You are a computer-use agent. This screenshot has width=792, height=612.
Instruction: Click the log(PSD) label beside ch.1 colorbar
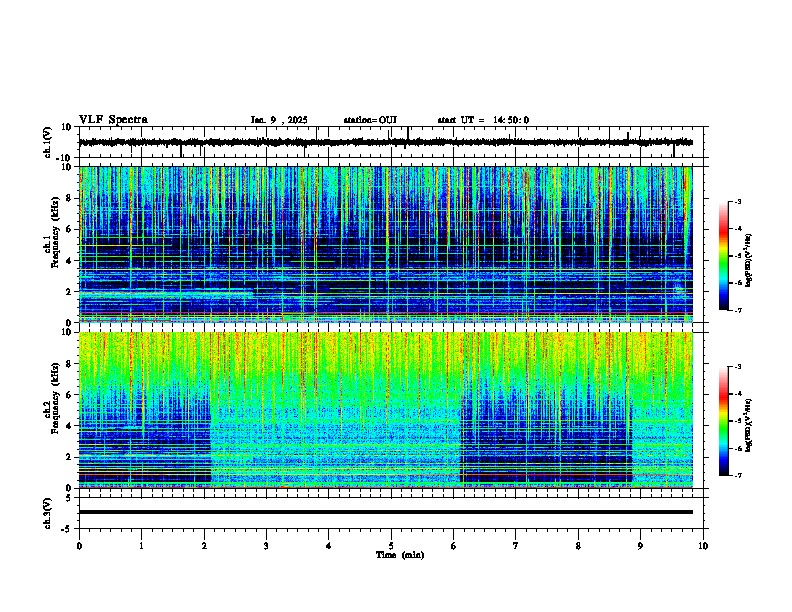pyautogui.click(x=748, y=261)
